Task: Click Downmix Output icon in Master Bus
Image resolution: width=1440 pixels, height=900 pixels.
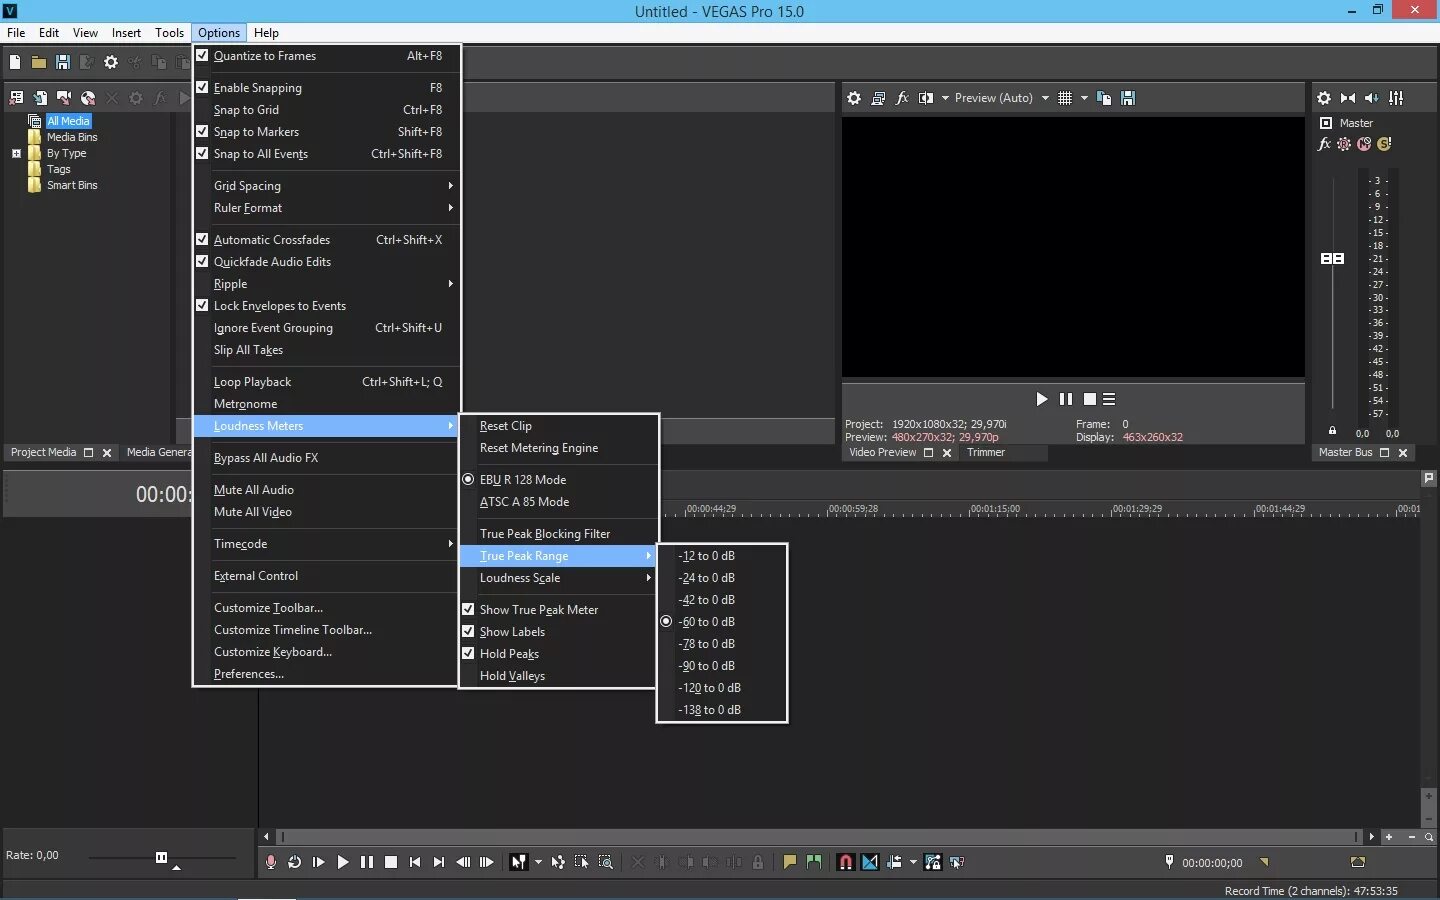Action: coord(1348,98)
